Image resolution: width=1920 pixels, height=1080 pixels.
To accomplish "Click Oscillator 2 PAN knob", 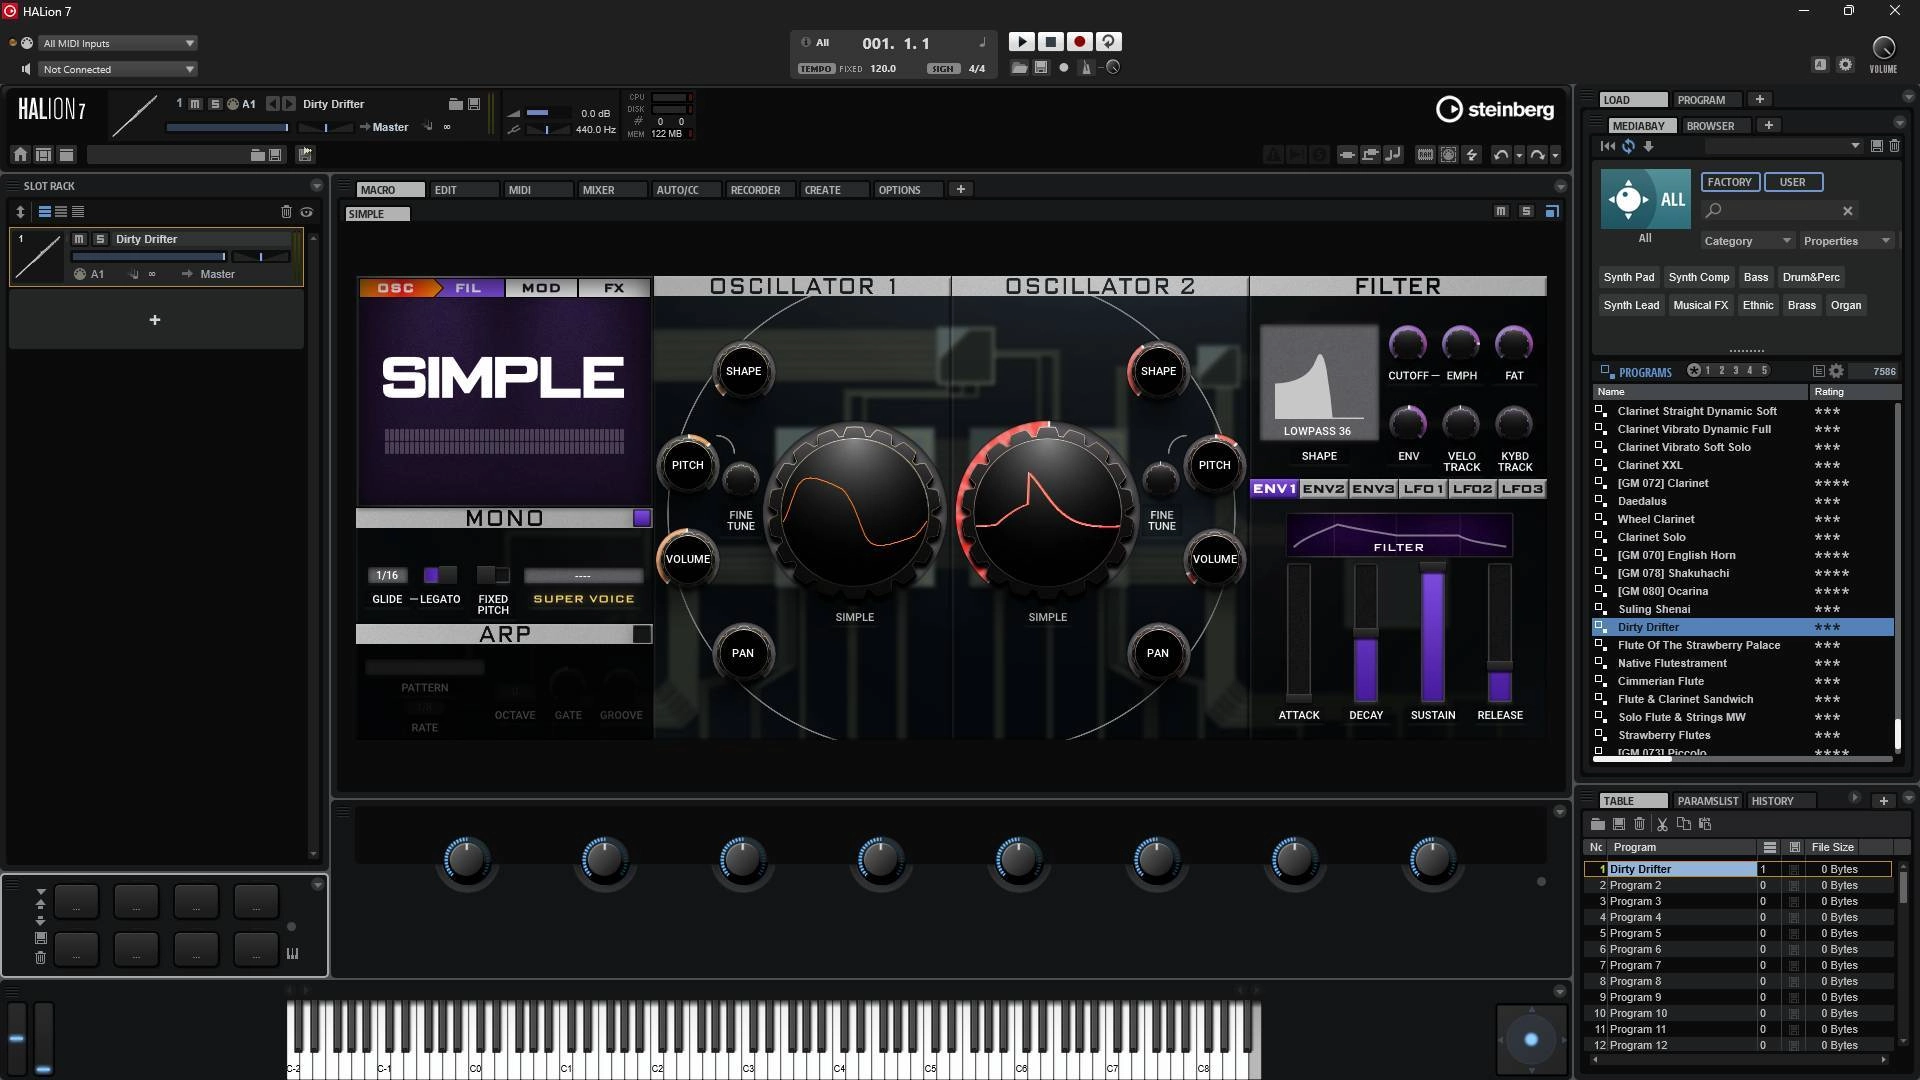I will click(x=1157, y=653).
